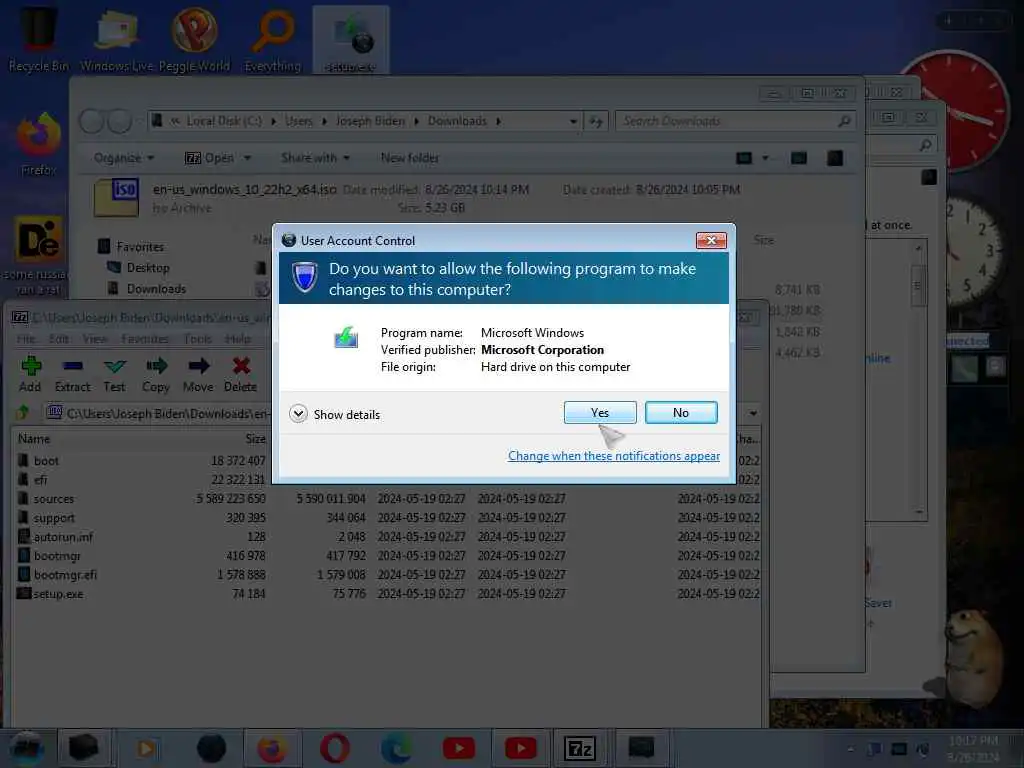This screenshot has height=768, width=1024.
Task: Open Recycle Bin desktop icon
Action: [39, 38]
